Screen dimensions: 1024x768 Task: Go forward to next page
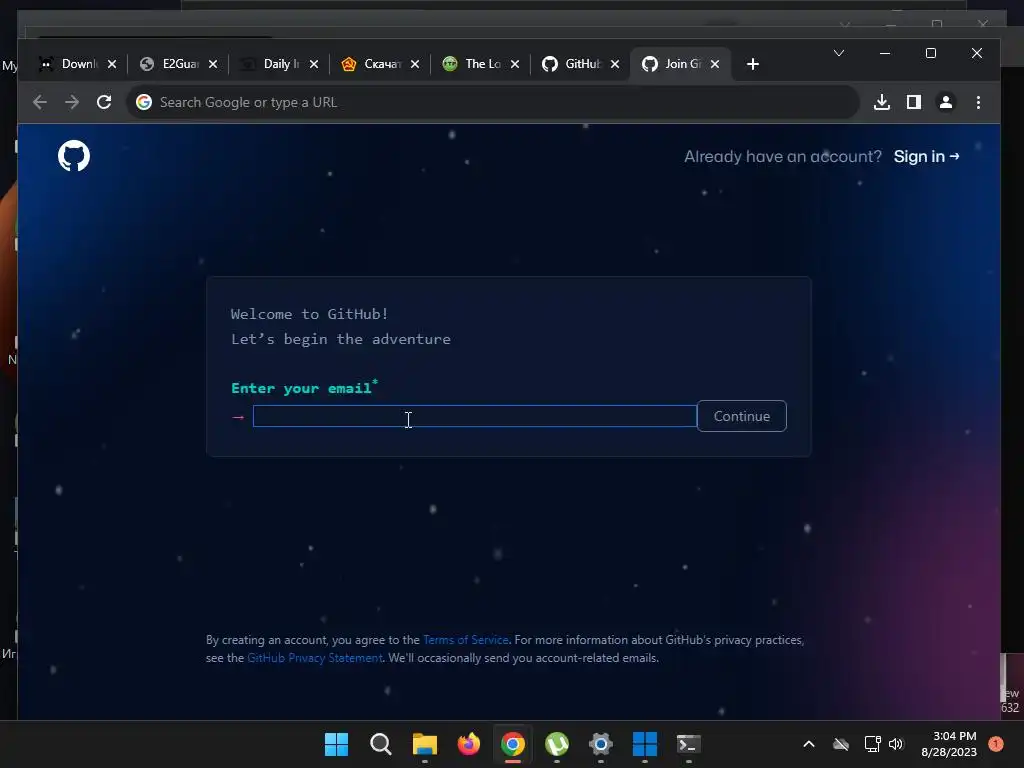pos(72,103)
